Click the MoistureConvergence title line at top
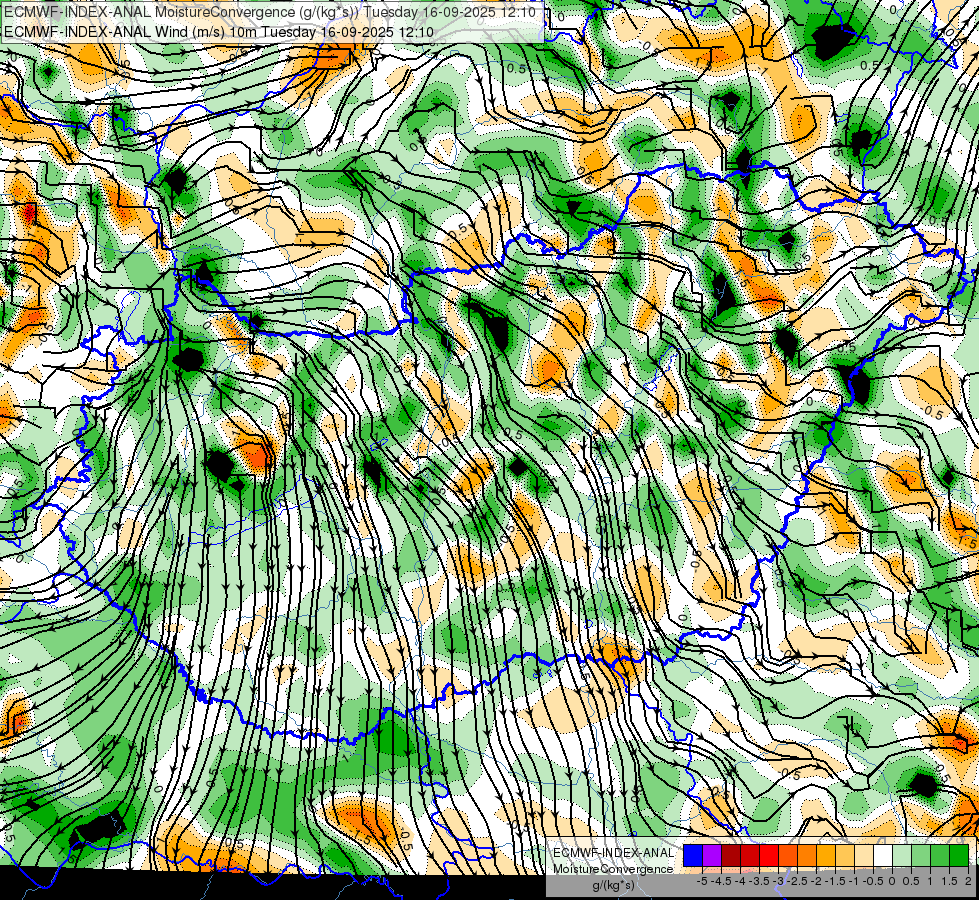The width and height of the screenshot is (979, 900). coord(270,12)
